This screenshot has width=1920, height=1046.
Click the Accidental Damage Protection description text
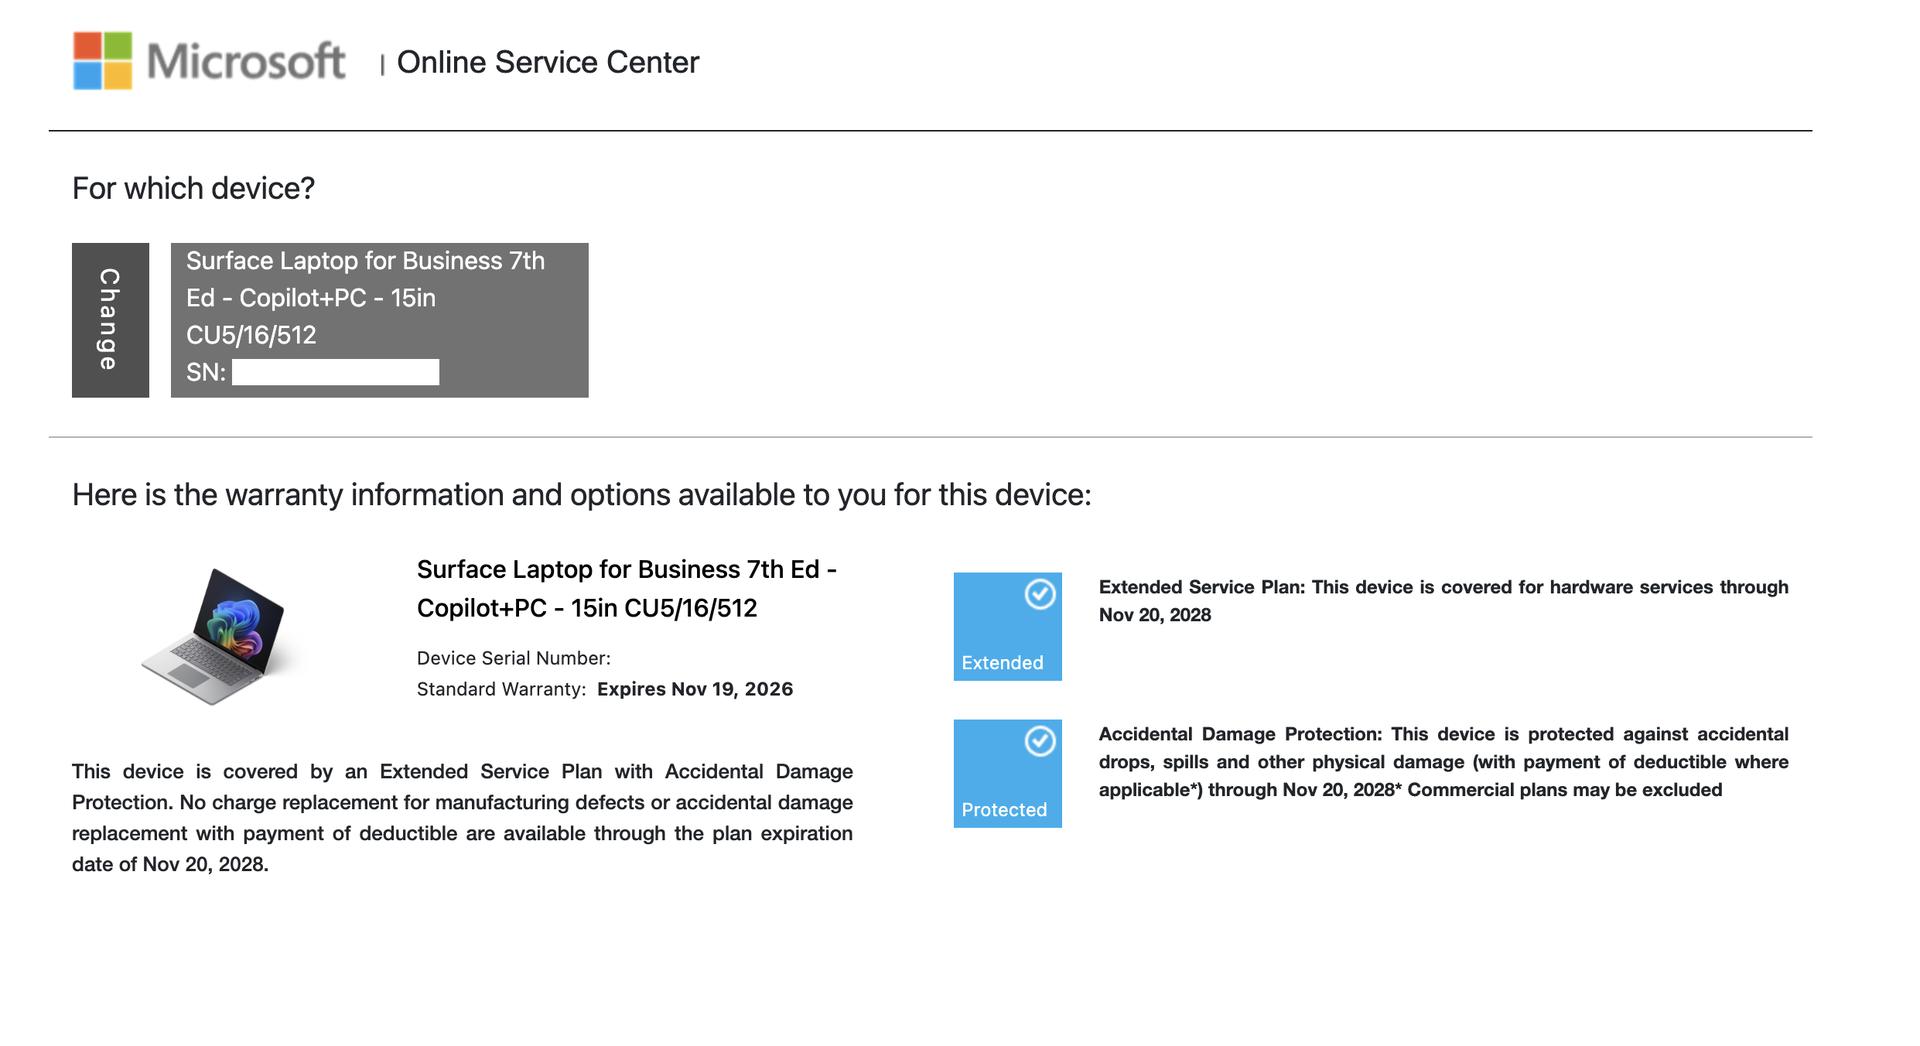(x=1443, y=762)
